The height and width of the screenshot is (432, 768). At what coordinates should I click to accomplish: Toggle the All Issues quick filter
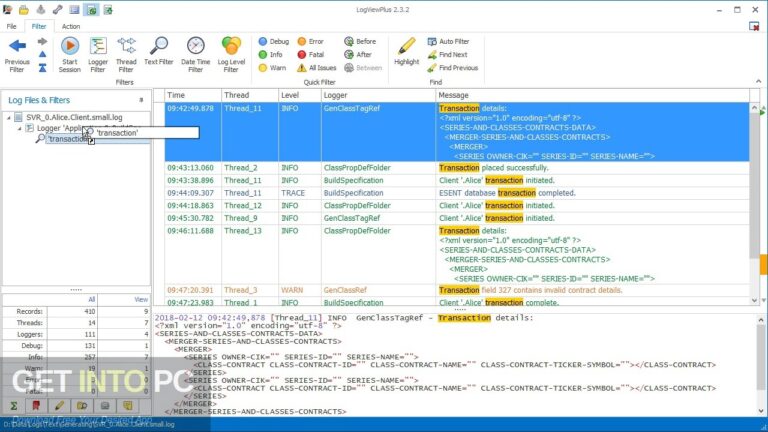tap(316, 68)
